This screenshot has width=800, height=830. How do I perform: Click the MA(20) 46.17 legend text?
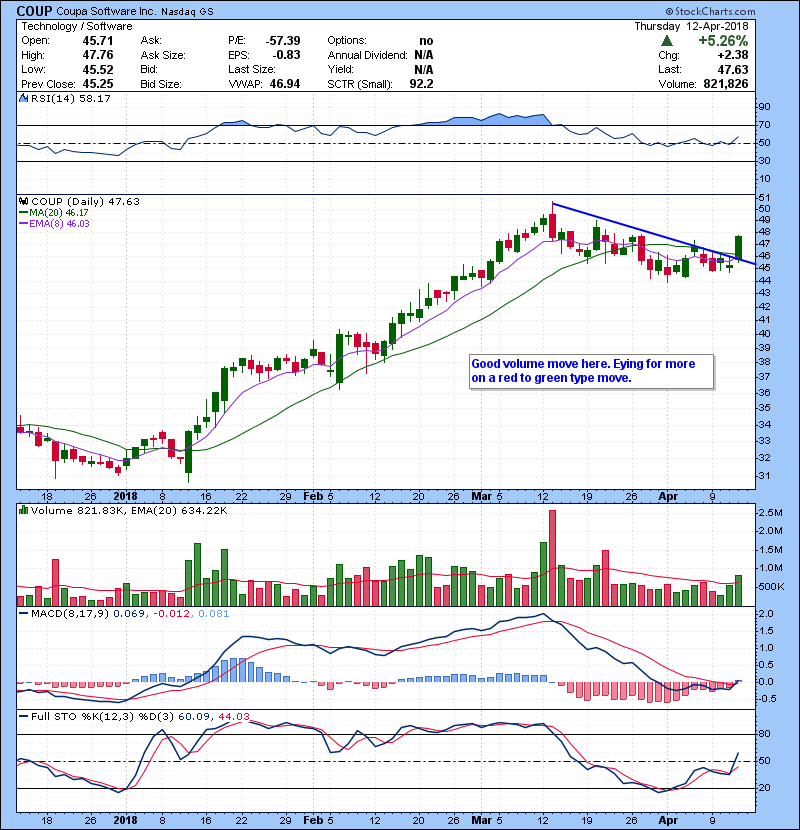[59, 213]
